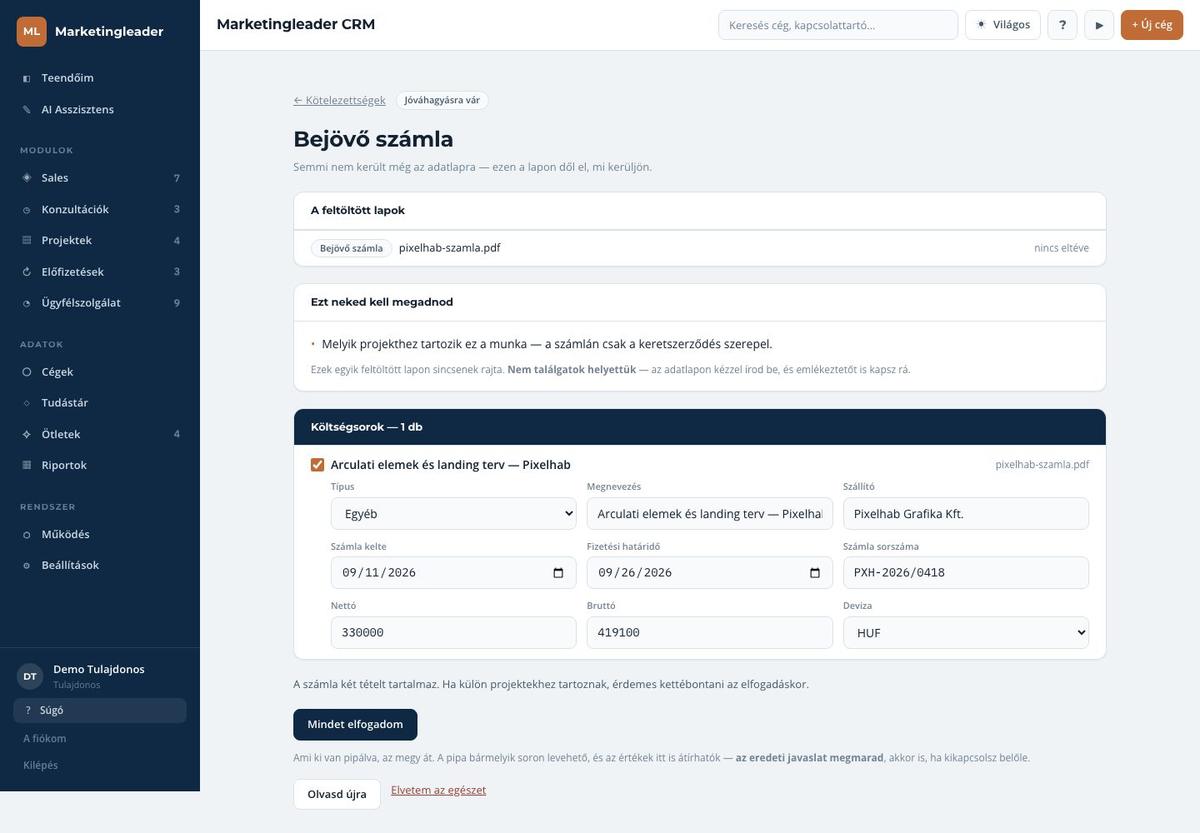Click the question mark help button in top bar
This screenshot has width=1200, height=833.
coord(1062,25)
